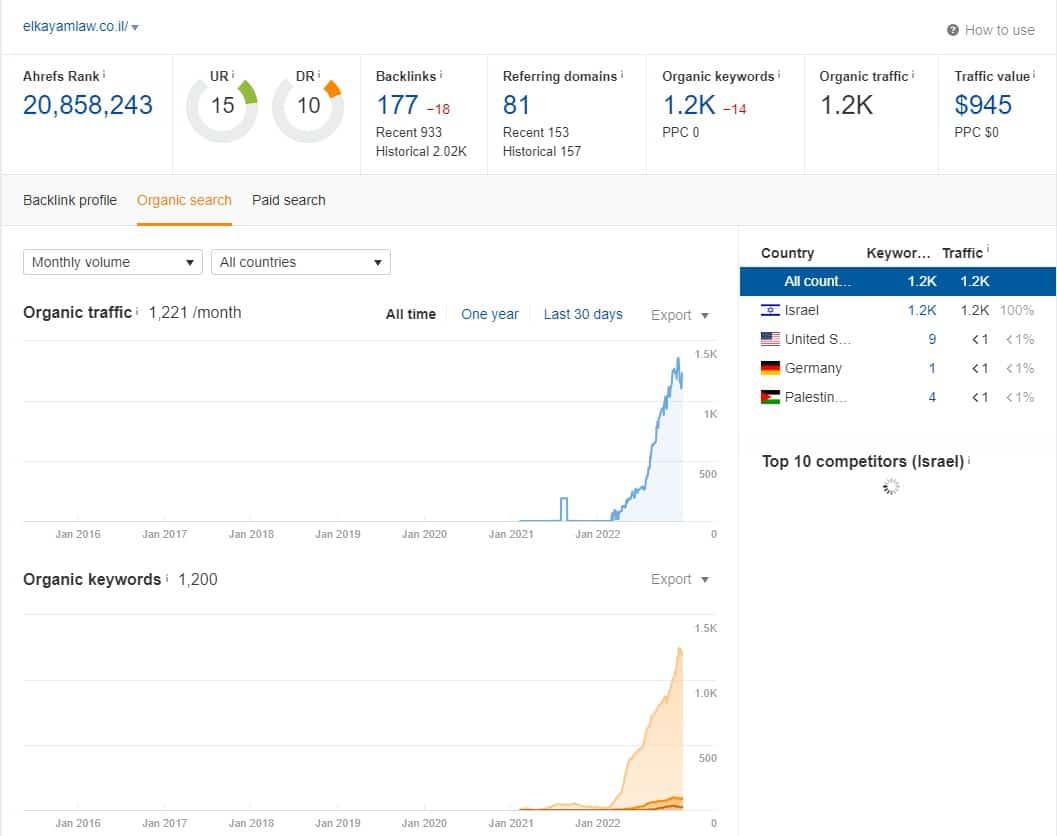Open the elkayamlaw.co.il domain dropdown arrow
Screen dimensions: 1057x836
[135, 28]
